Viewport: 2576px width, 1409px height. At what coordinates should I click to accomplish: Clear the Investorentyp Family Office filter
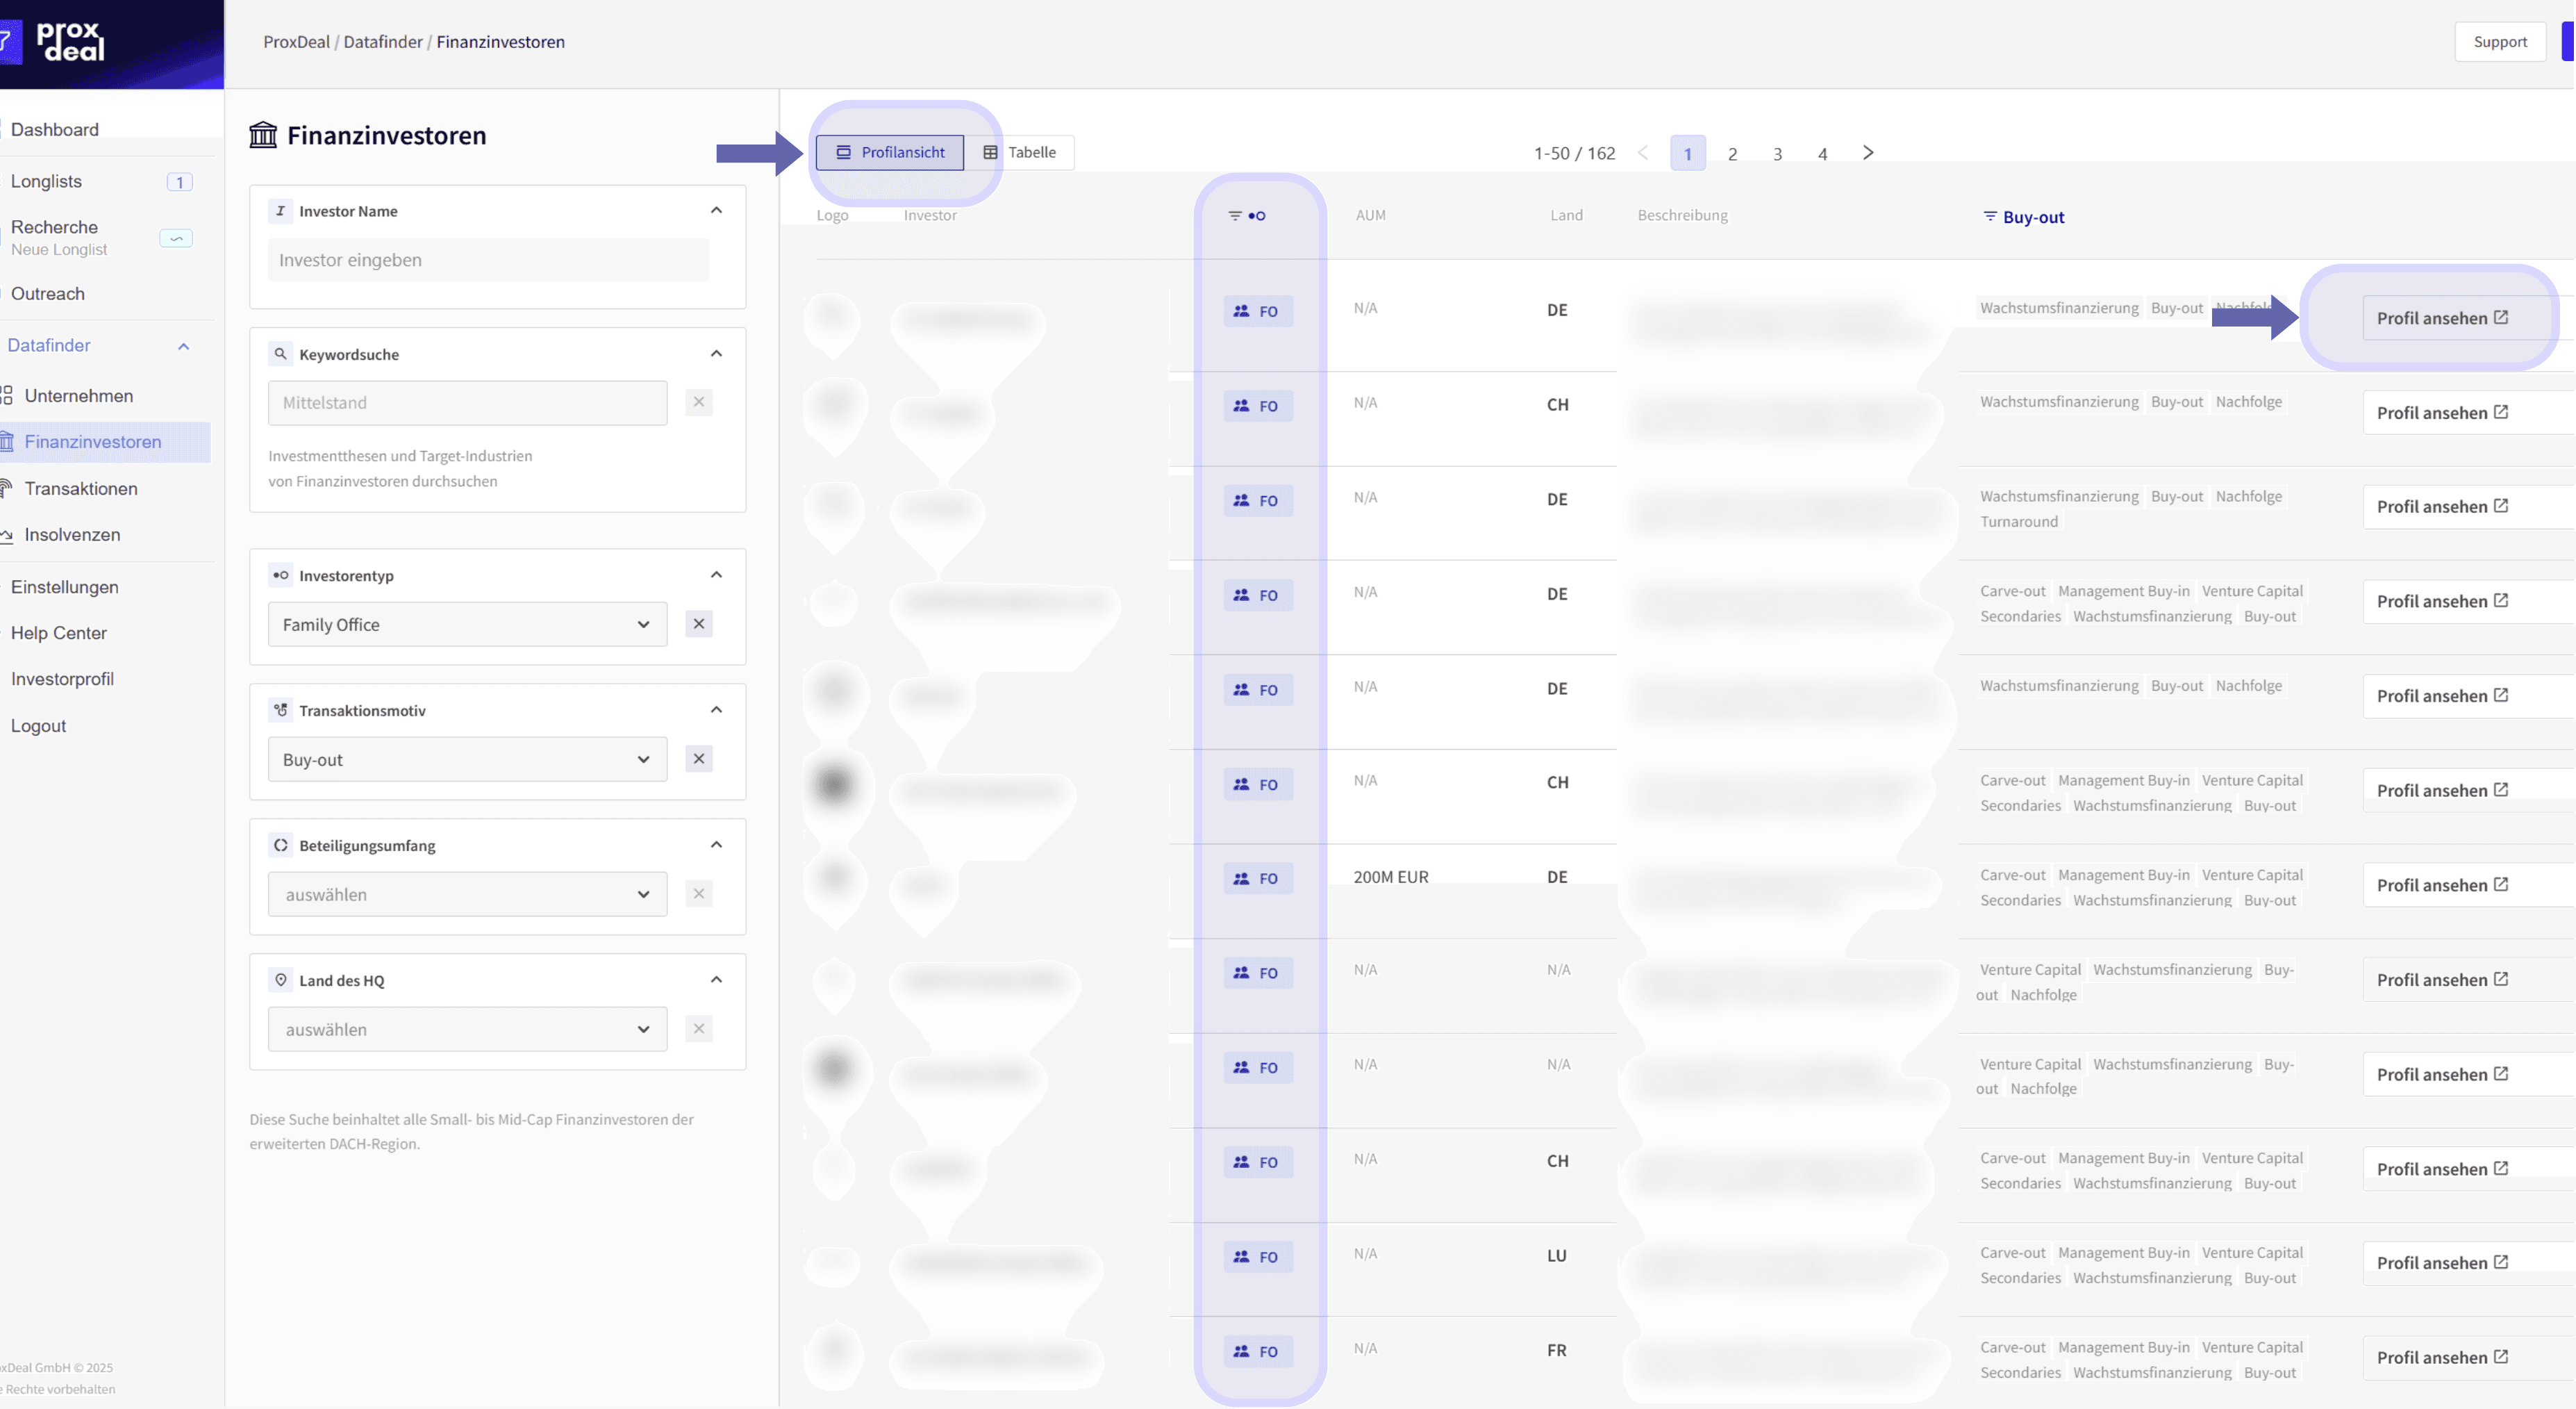coord(698,624)
